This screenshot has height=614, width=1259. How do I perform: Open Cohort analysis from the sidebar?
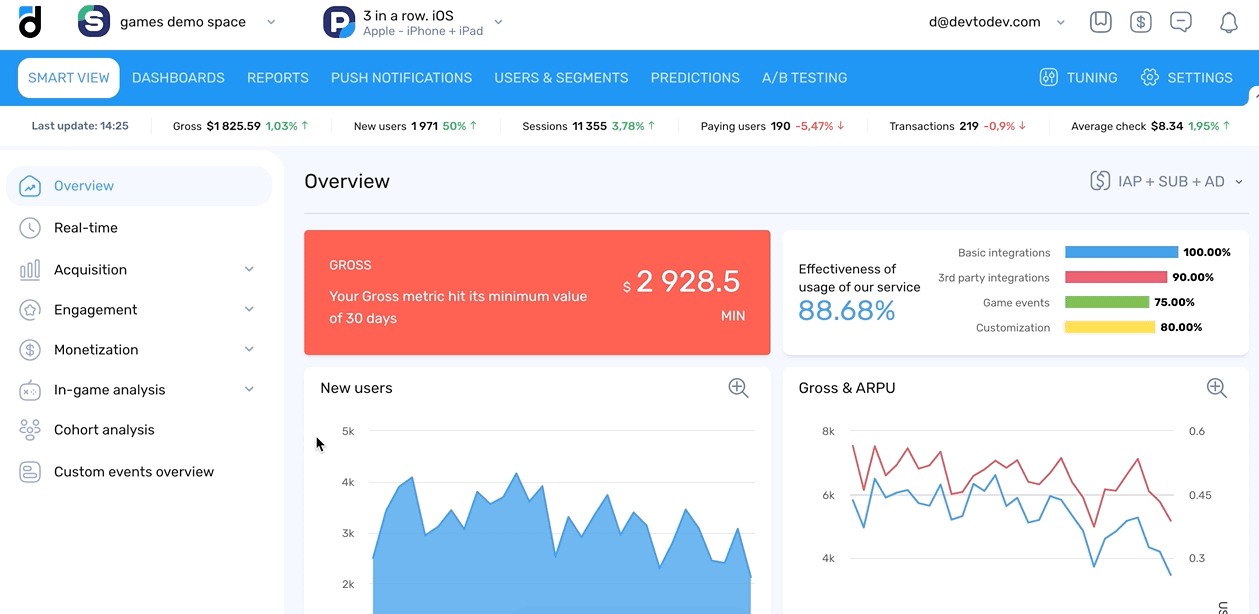point(104,429)
